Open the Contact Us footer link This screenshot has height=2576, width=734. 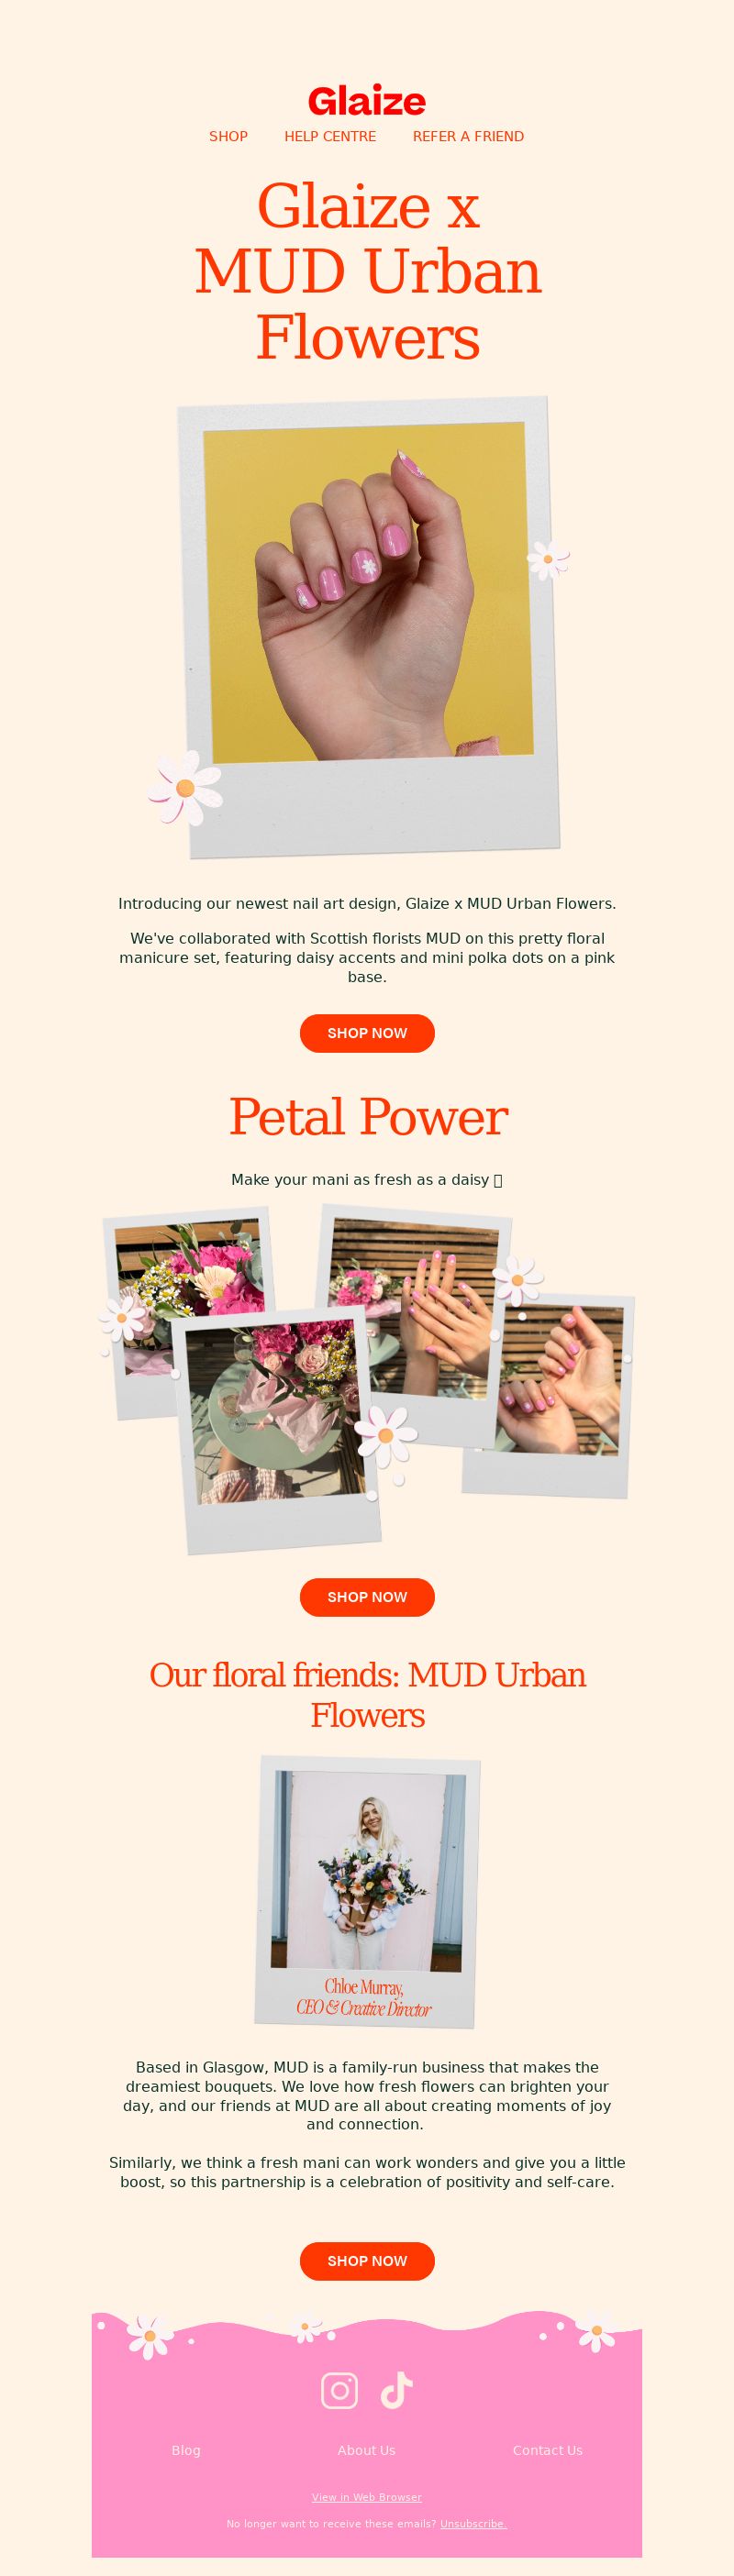pyautogui.click(x=547, y=2450)
